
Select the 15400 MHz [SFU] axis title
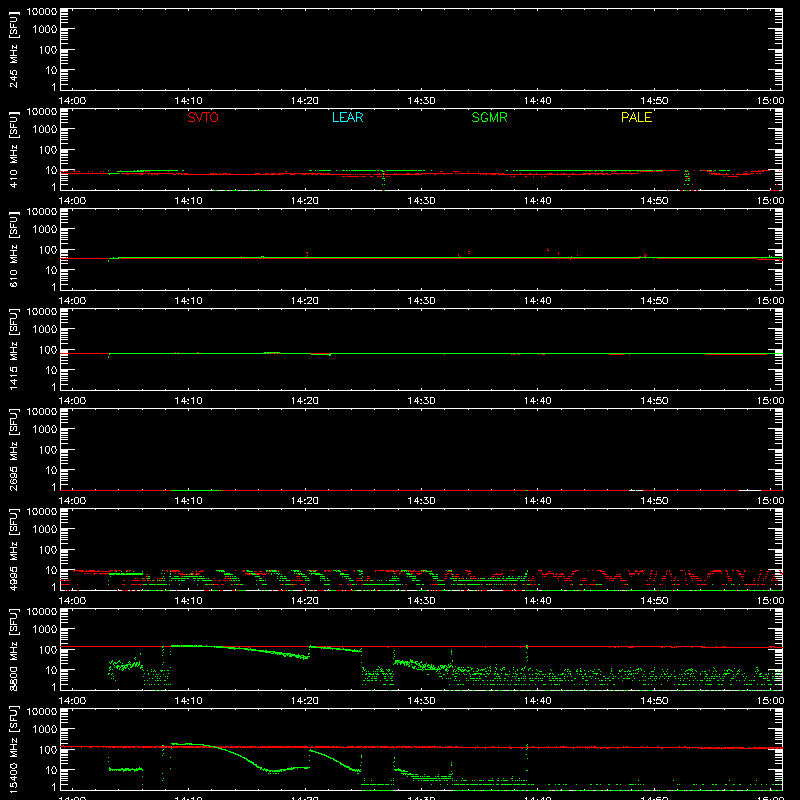(x=13, y=749)
